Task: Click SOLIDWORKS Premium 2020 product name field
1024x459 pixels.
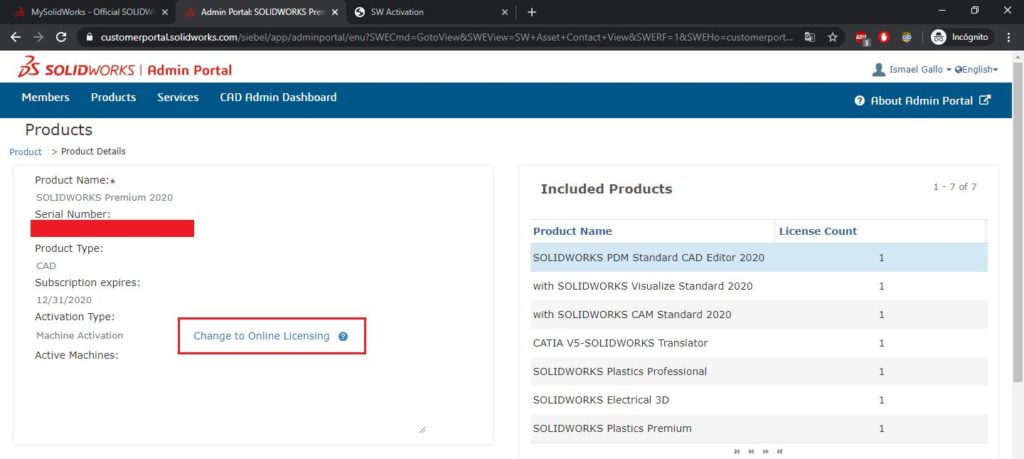Action: pyautogui.click(x=104, y=197)
